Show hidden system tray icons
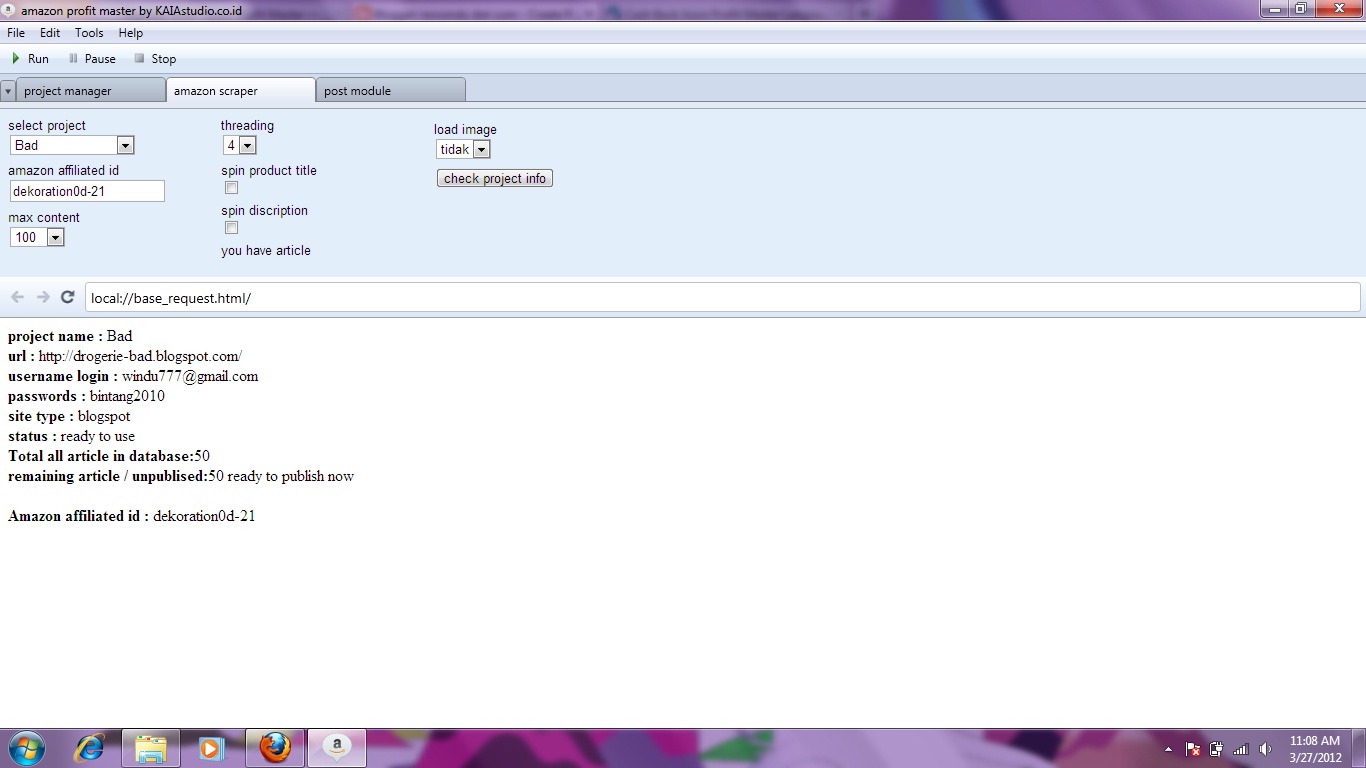The image size is (1366, 768). pyautogui.click(x=1168, y=749)
